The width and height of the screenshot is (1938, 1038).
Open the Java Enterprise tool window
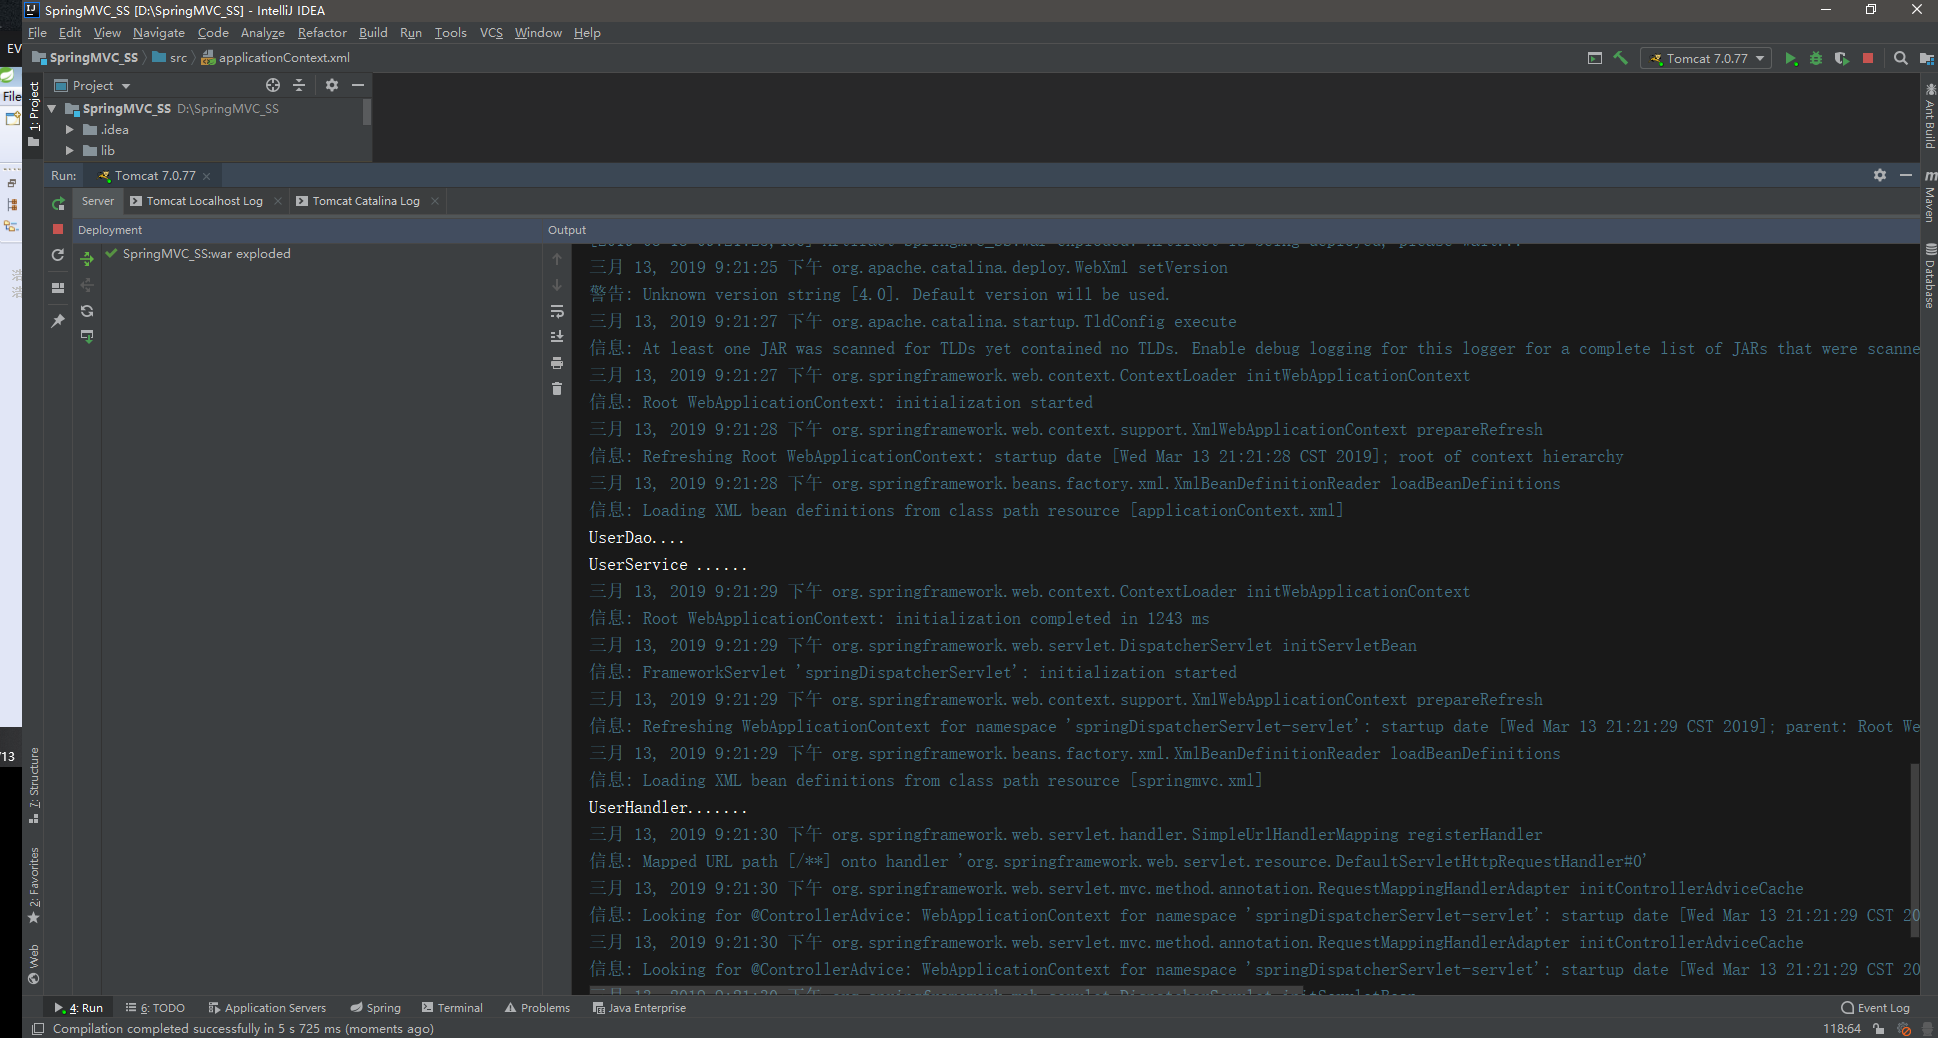point(639,1008)
